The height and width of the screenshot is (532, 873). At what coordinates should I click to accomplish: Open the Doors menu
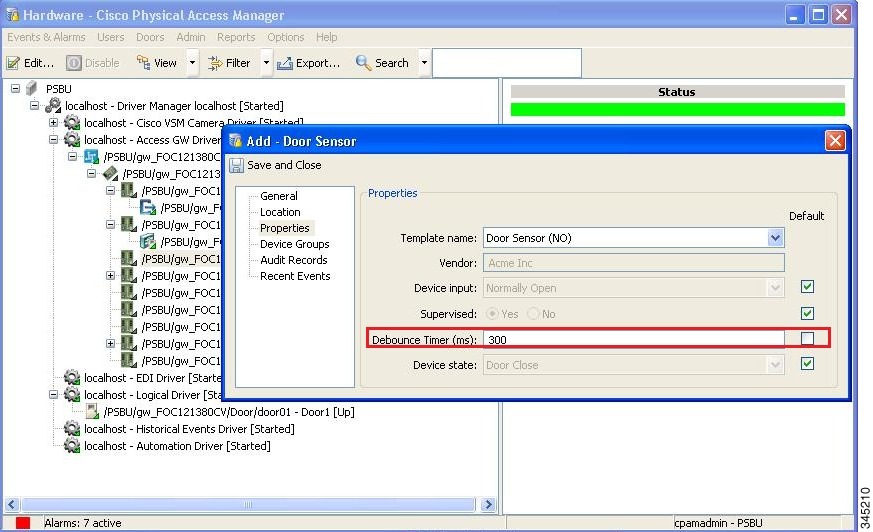[150, 37]
